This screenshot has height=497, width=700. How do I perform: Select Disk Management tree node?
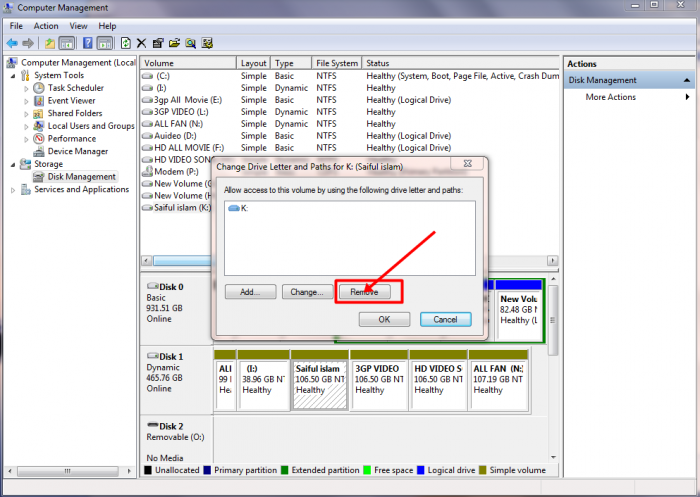tap(82, 177)
